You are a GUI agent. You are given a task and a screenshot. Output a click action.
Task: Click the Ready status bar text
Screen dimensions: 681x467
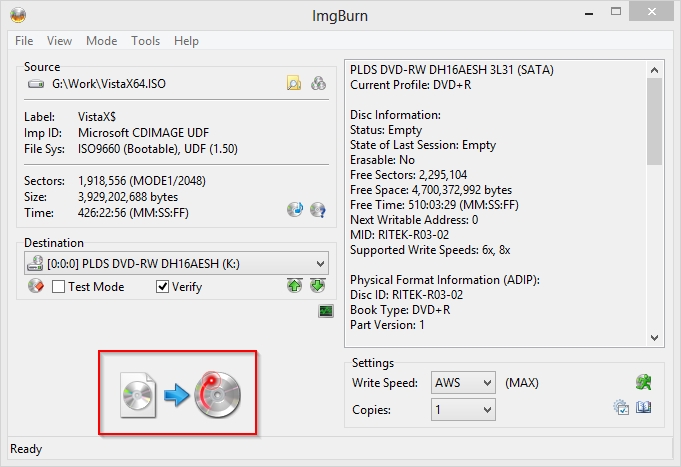coord(26,449)
